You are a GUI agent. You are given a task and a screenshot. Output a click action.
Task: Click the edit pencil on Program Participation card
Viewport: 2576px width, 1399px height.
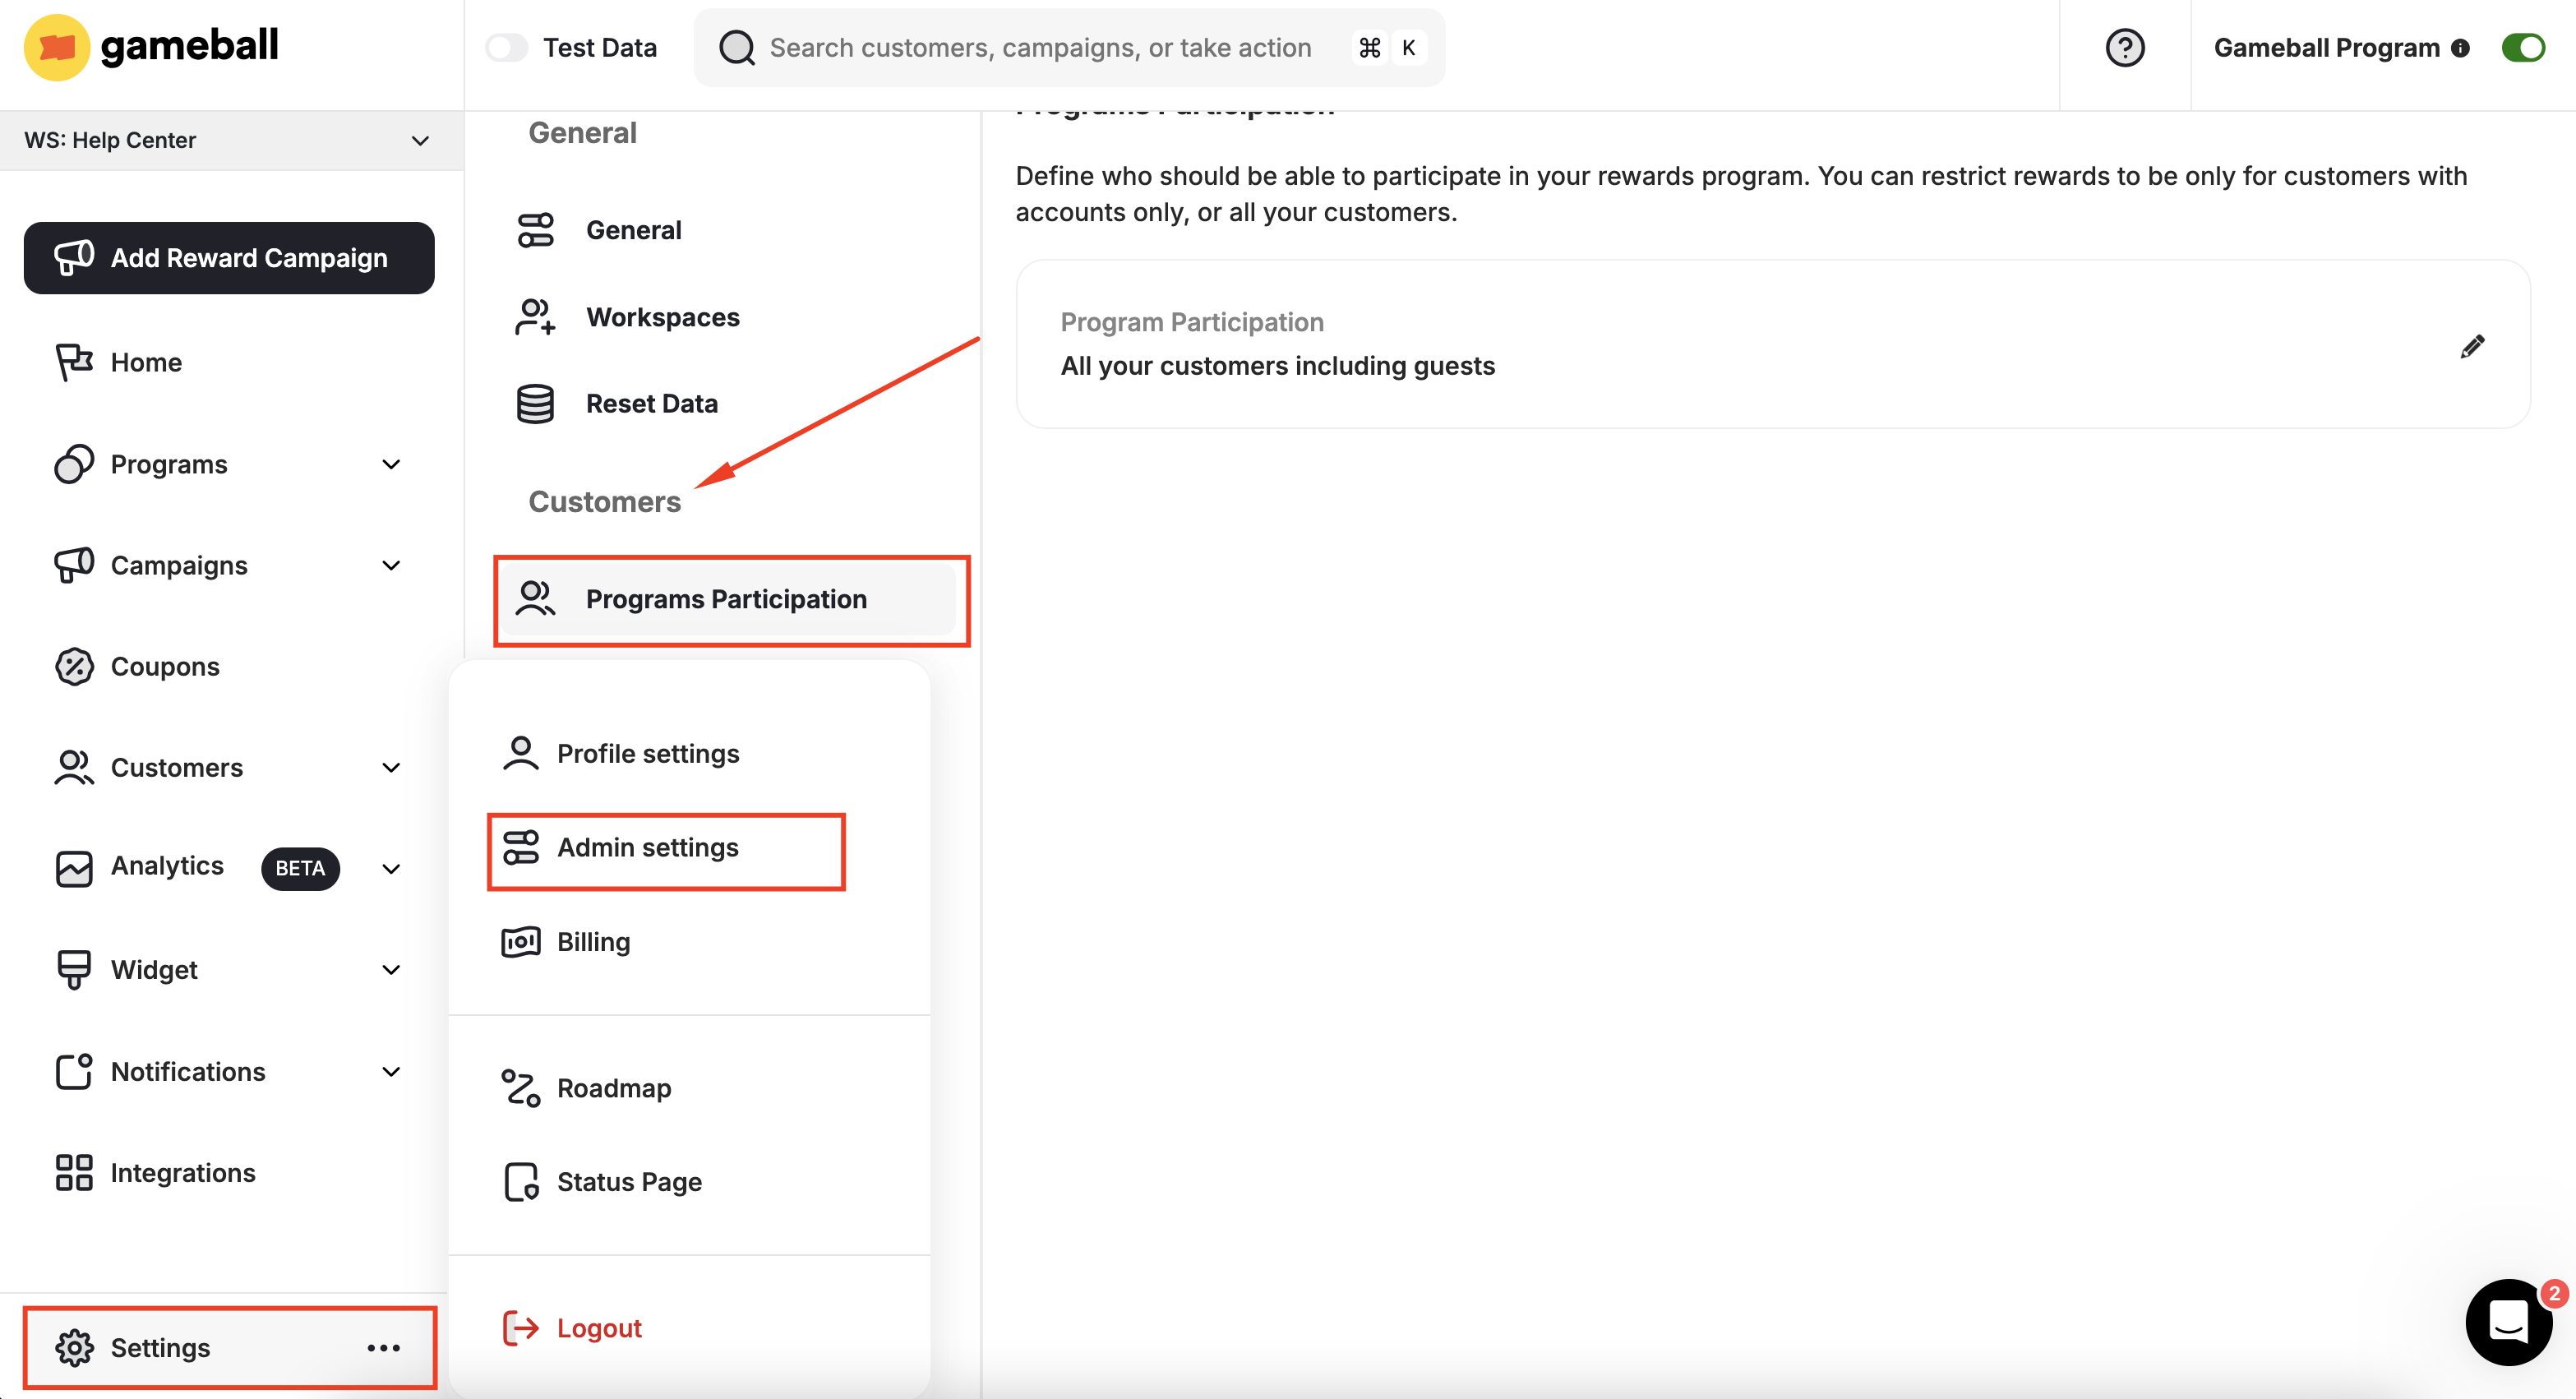click(x=2474, y=346)
